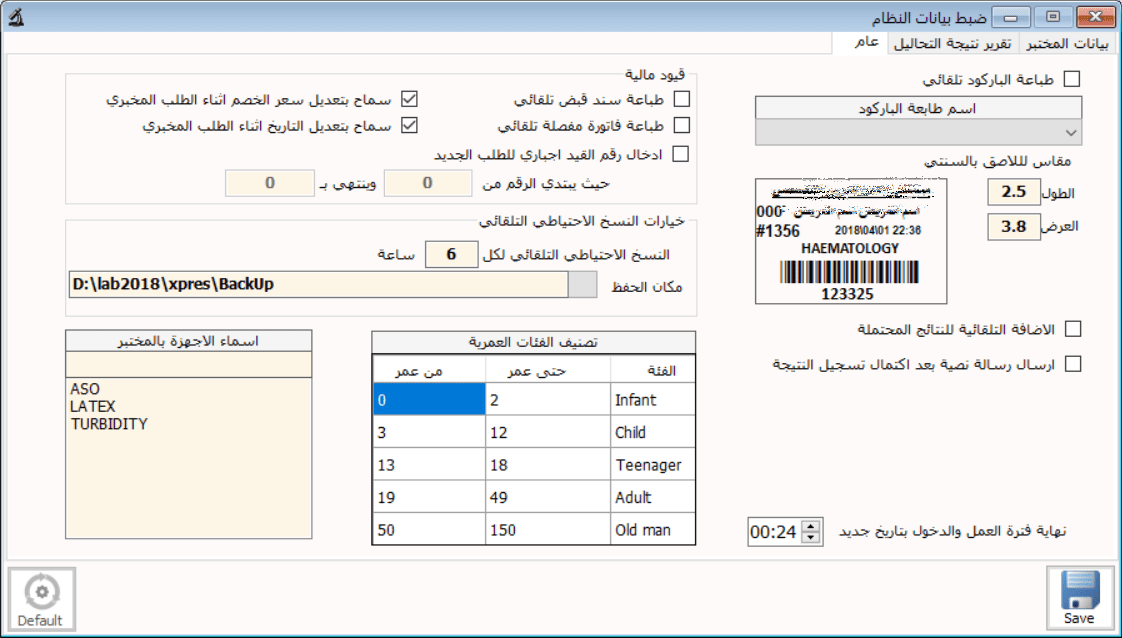This screenshot has height=638, width=1122.
Task: Toggle send SMS after result registration
Action: (x=1072, y=364)
